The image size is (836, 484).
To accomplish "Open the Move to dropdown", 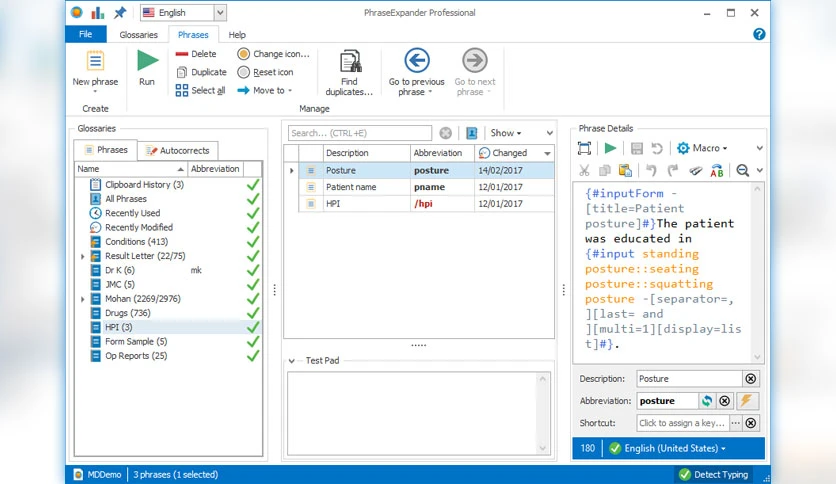I will tap(265, 90).
